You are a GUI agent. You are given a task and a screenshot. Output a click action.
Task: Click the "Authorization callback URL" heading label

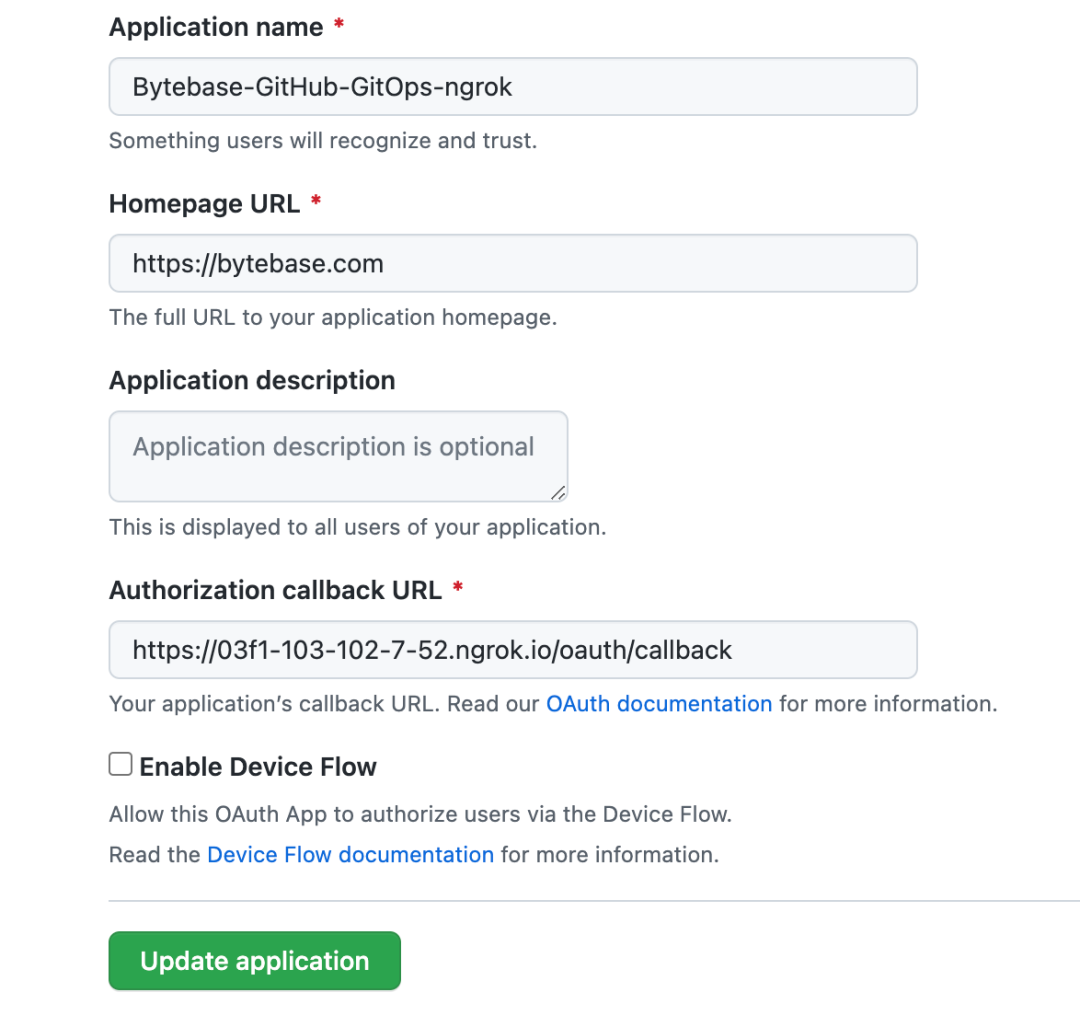tap(275, 590)
